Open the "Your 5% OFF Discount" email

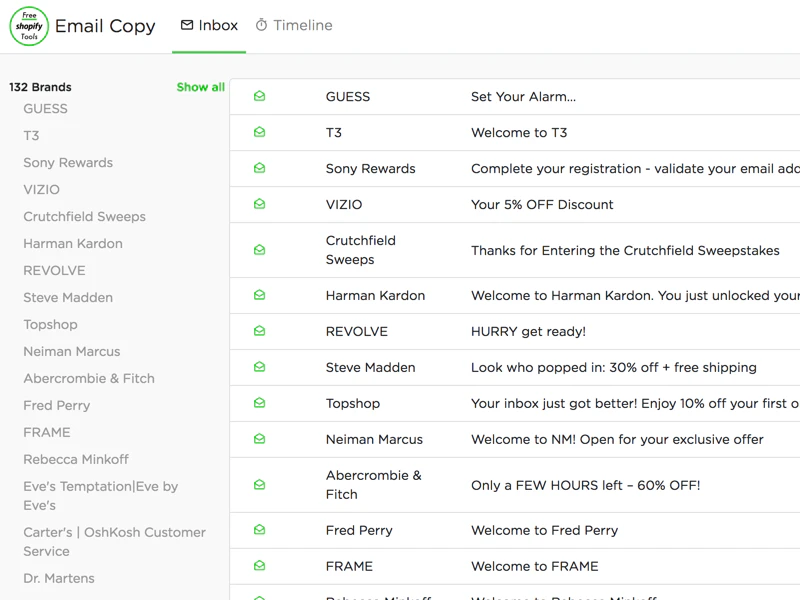pyautogui.click(x=542, y=205)
